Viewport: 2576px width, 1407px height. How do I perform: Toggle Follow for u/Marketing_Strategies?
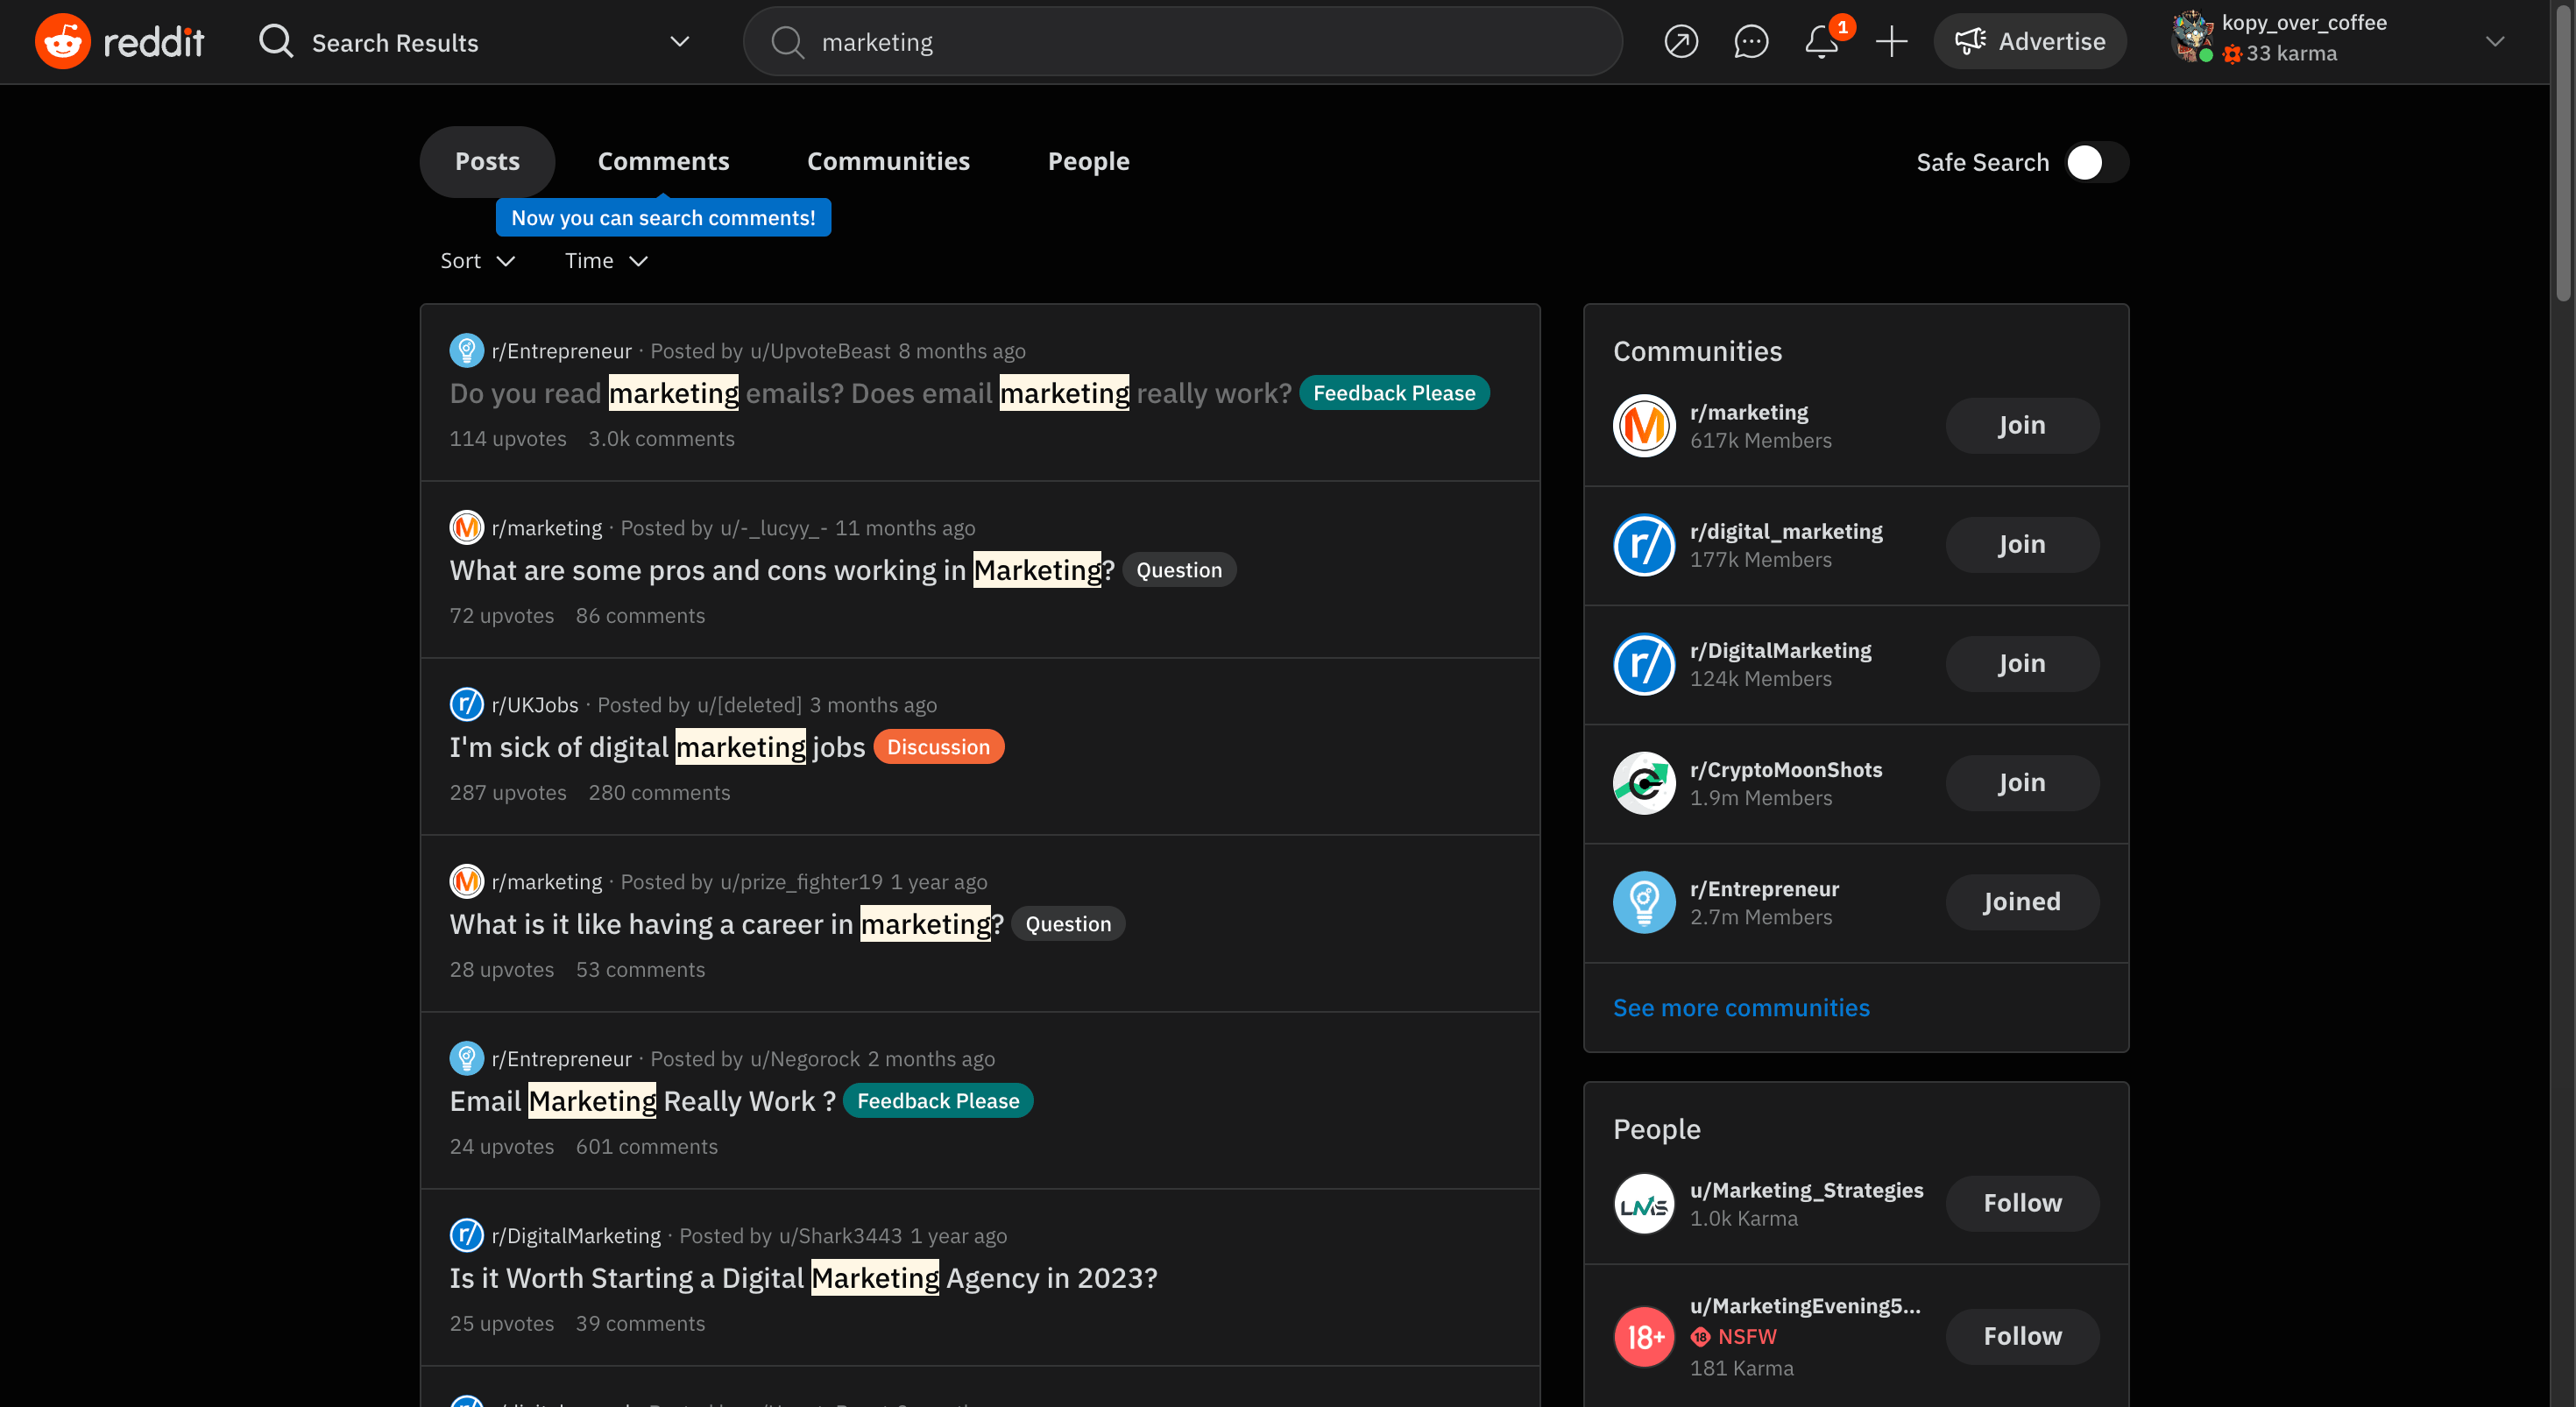pyautogui.click(x=2021, y=1203)
